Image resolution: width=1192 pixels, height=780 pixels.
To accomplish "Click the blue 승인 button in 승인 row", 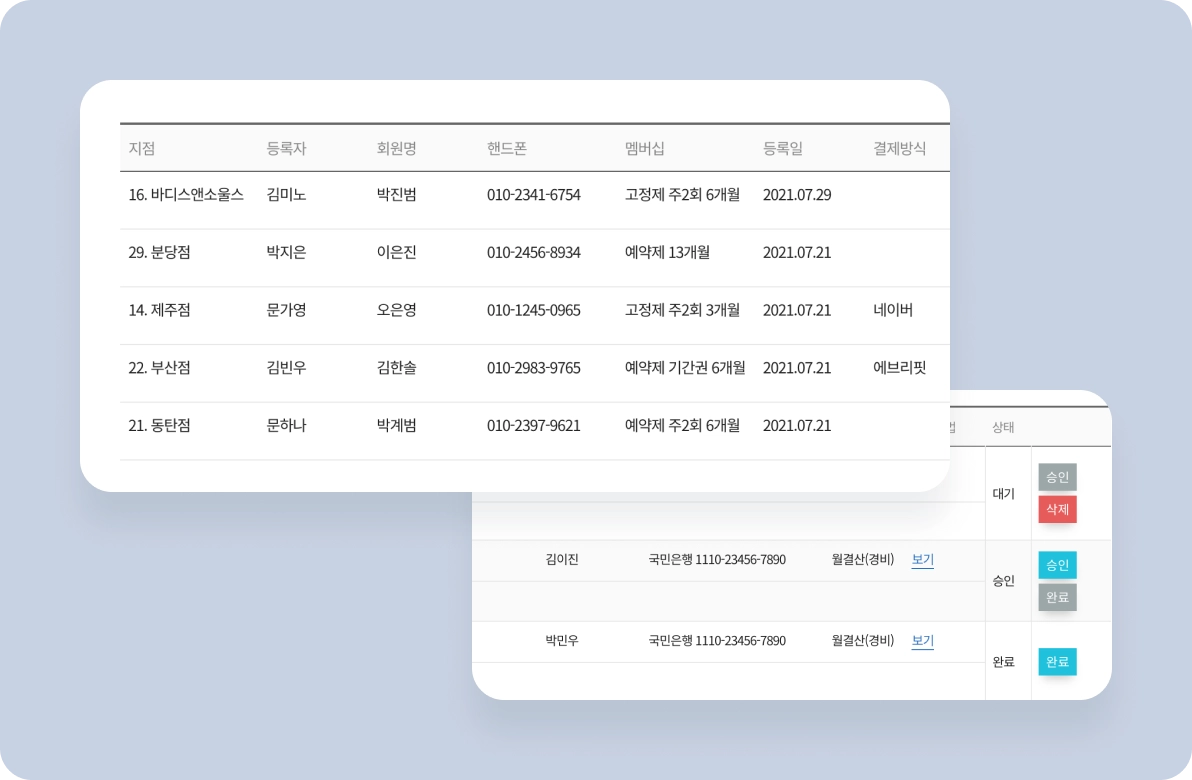I will (1057, 565).
